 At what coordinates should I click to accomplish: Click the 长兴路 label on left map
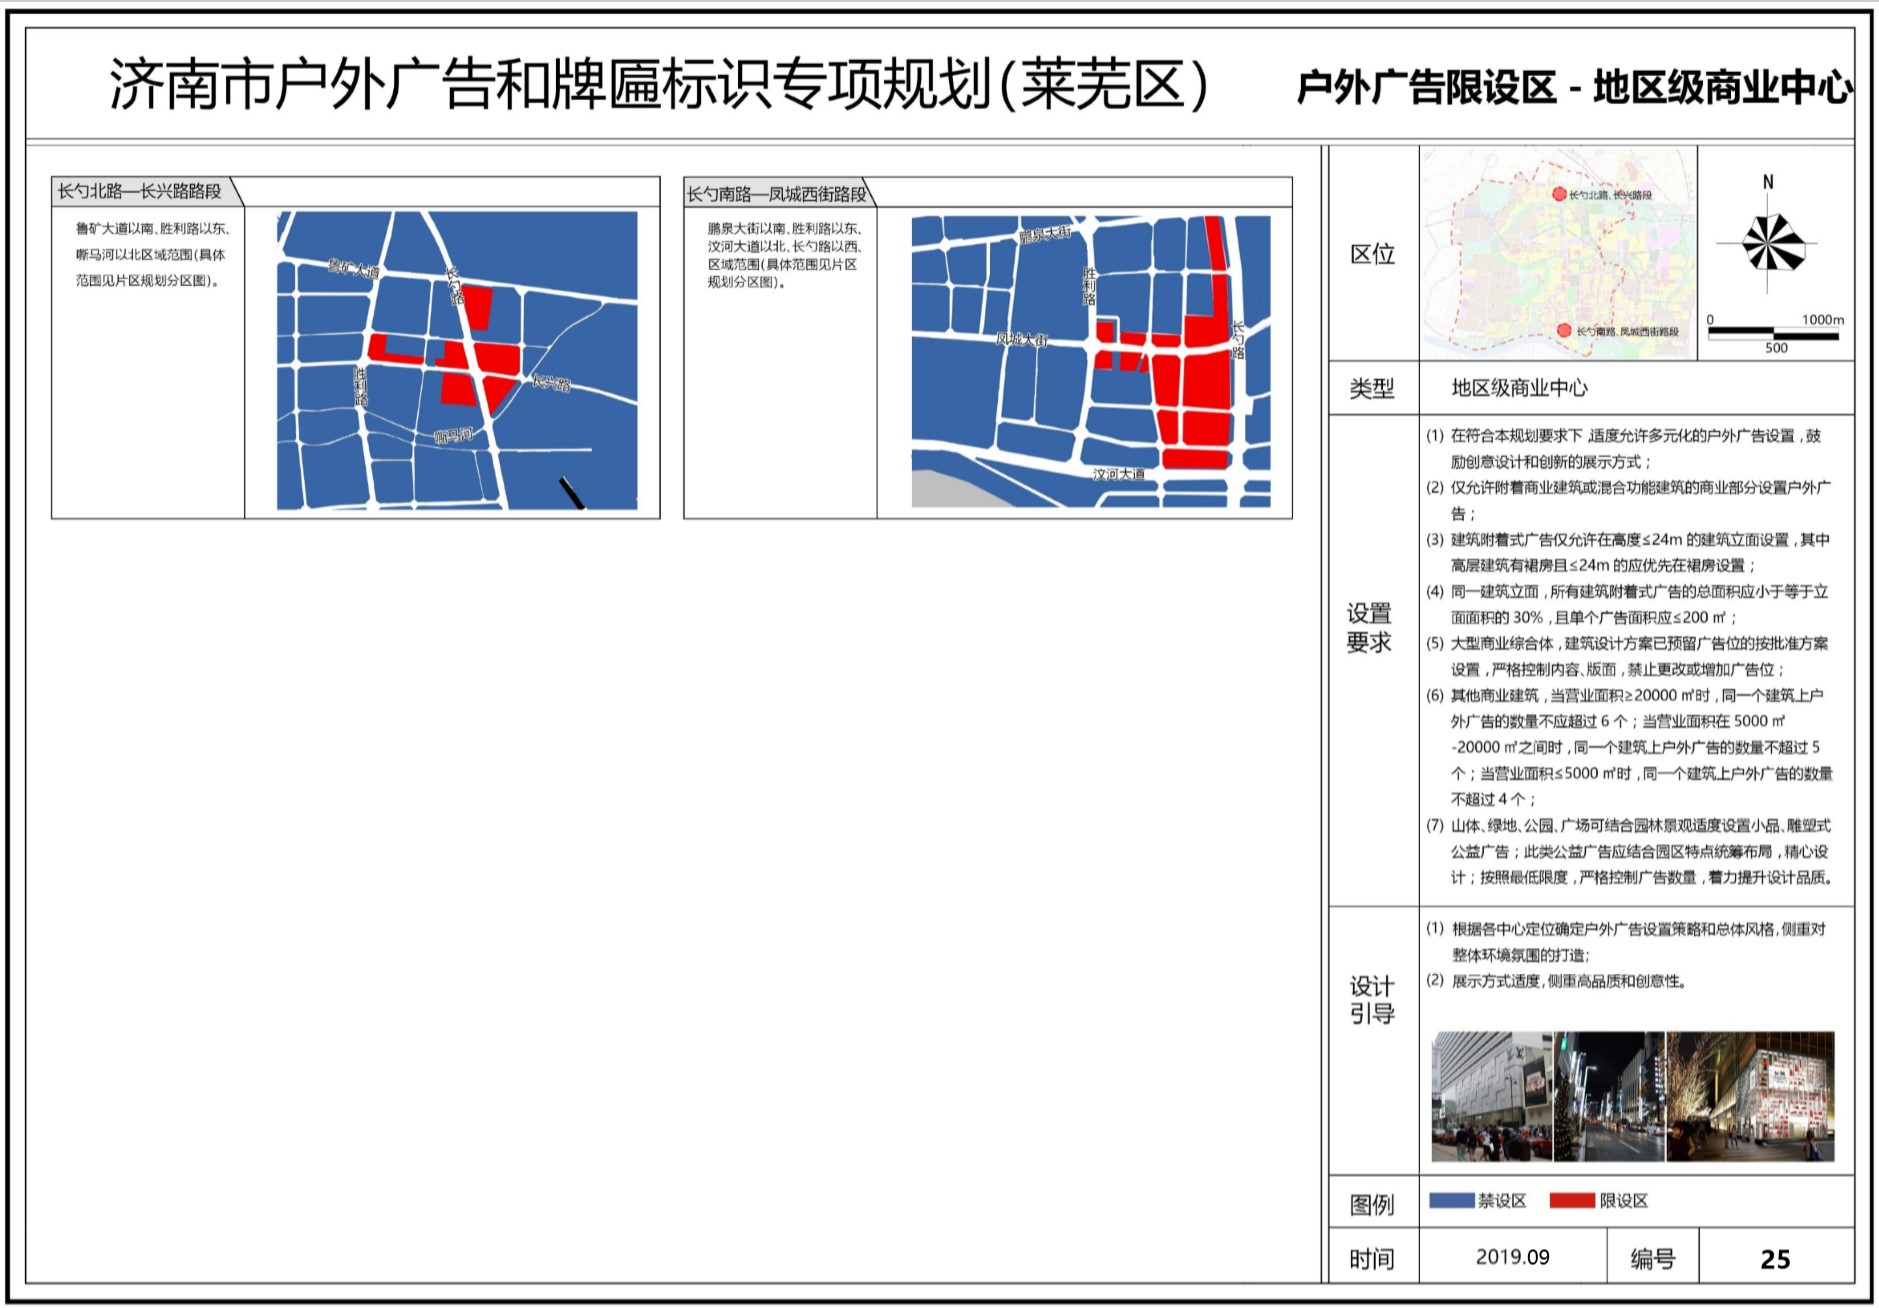[x=550, y=383]
